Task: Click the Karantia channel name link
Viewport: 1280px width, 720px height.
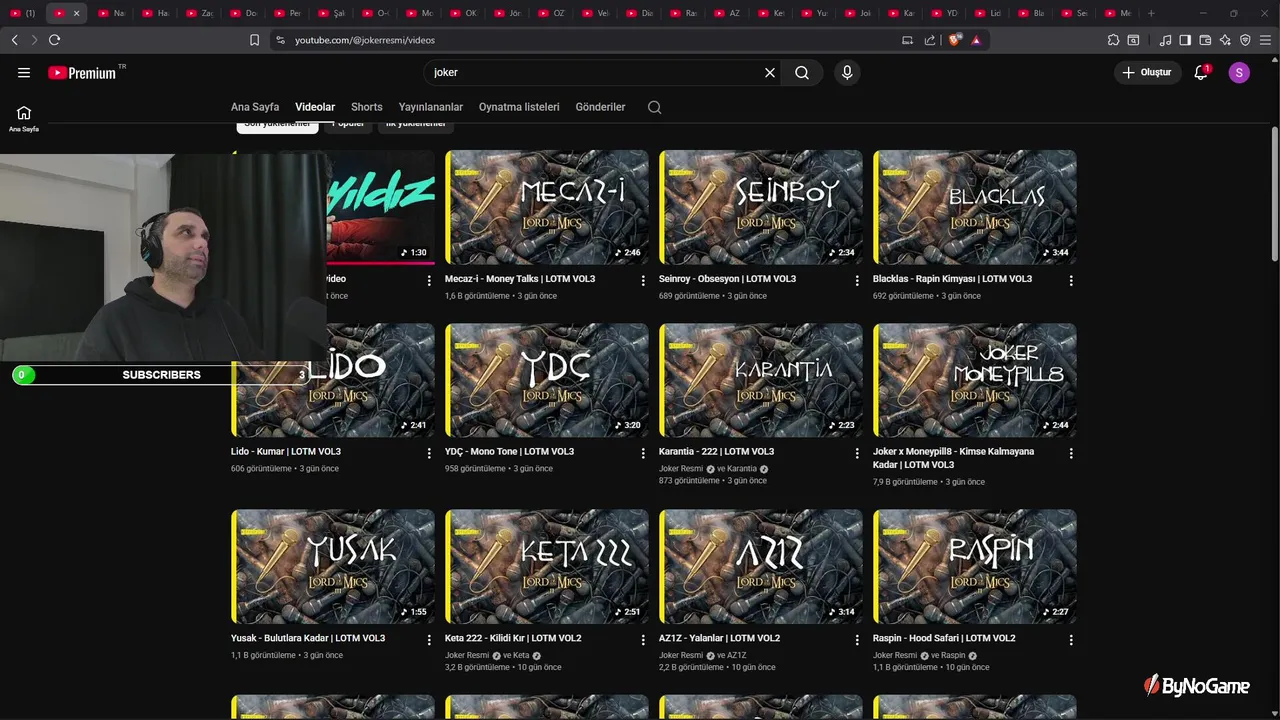Action: (742, 469)
